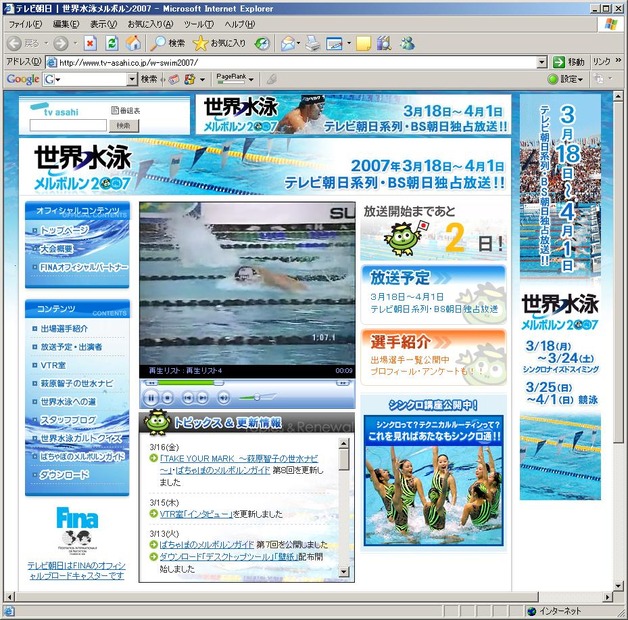Click the Edit page toolbar icon
Screen dimensions: 628x620
pos(334,43)
